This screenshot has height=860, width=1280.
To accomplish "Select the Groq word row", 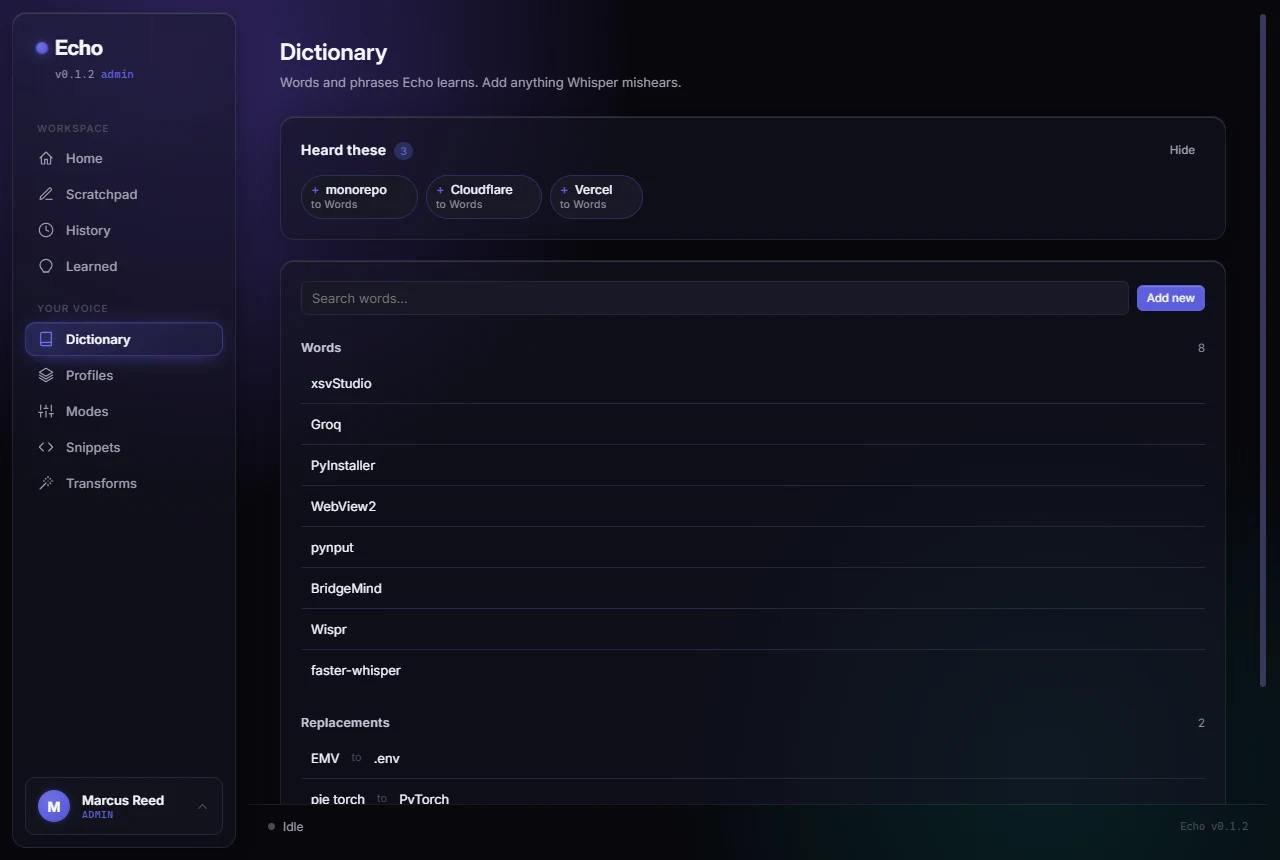I will point(753,425).
